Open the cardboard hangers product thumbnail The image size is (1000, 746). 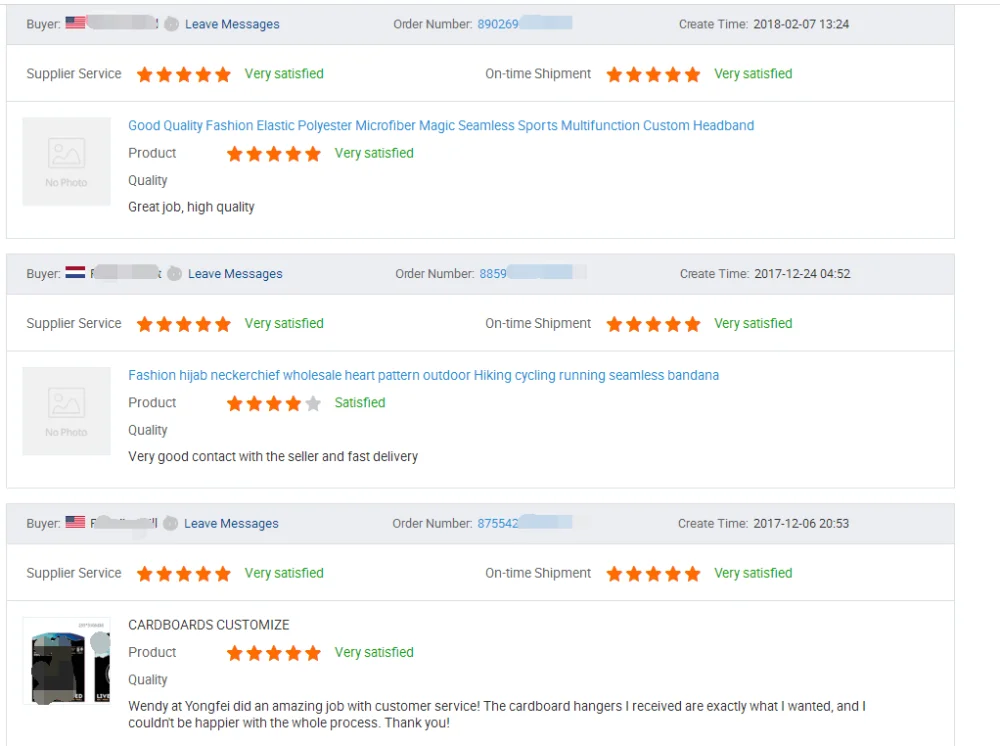[x=66, y=661]
